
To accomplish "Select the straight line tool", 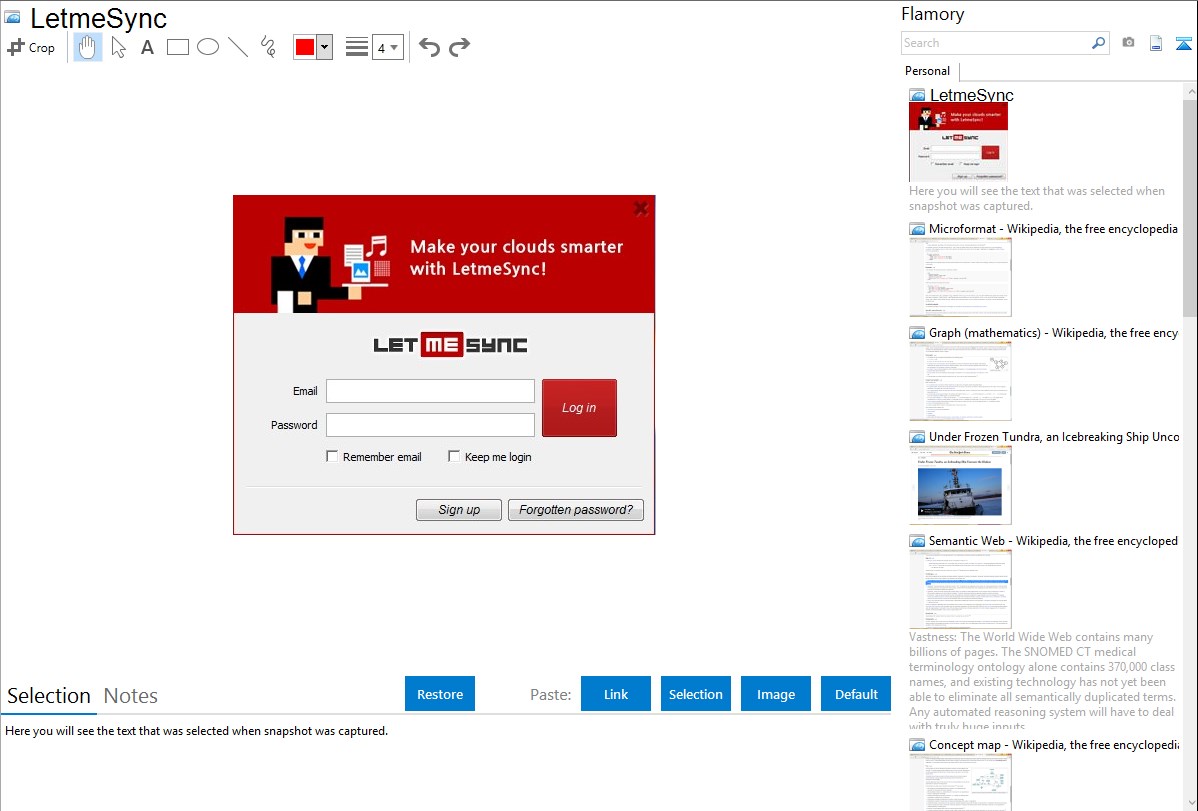I will point(238,47).
